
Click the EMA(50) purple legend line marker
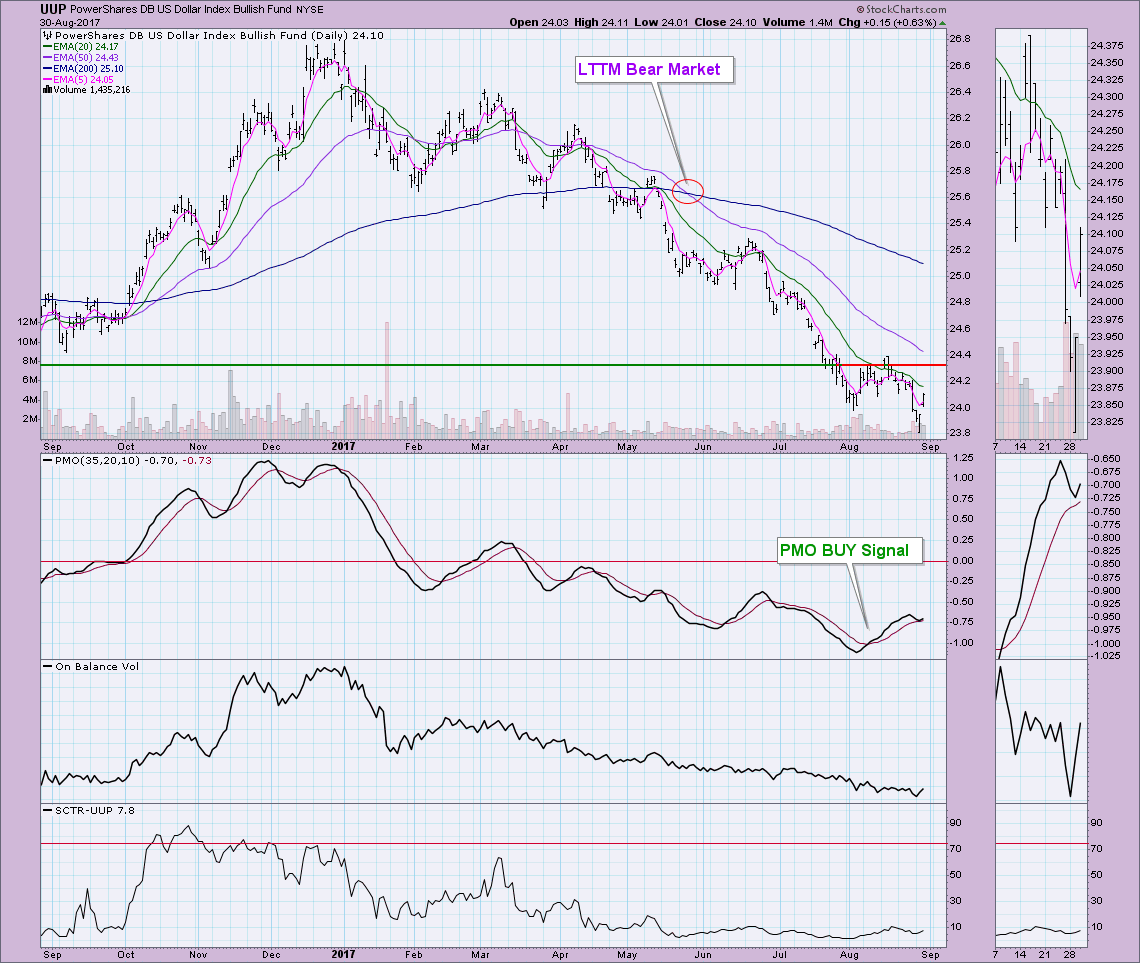tap(47, 57)
